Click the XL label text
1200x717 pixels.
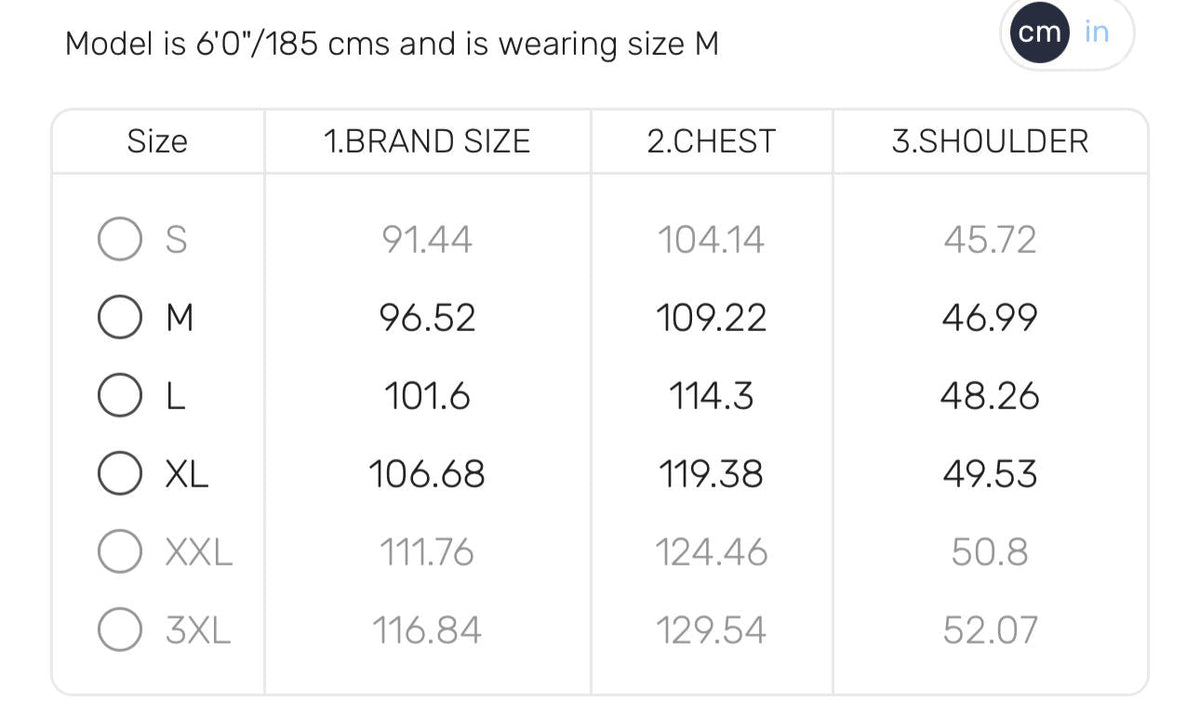187,473
